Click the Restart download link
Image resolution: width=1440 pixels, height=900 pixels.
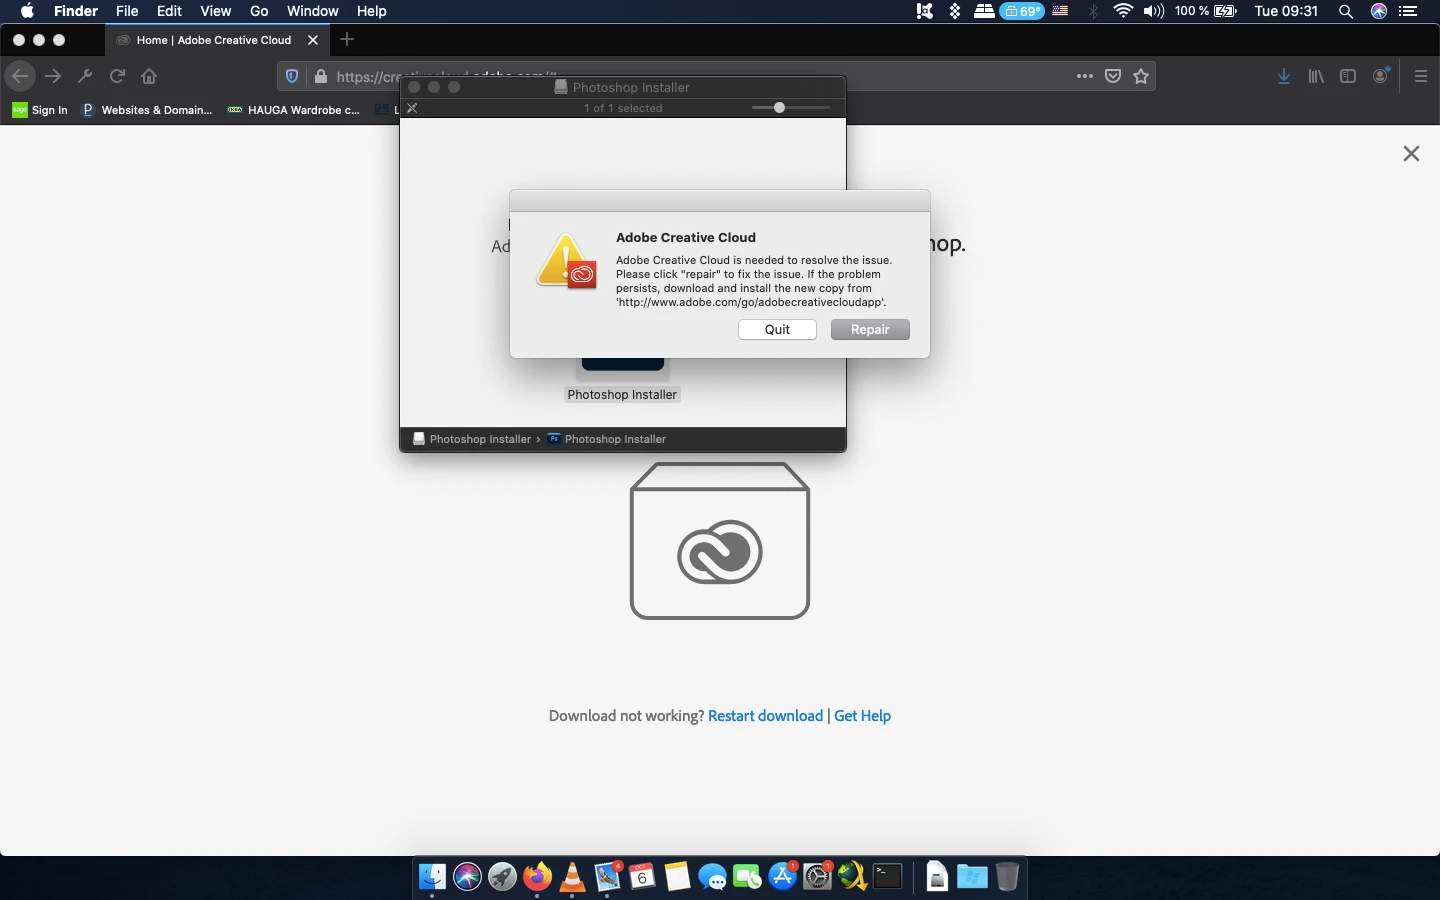765,716
